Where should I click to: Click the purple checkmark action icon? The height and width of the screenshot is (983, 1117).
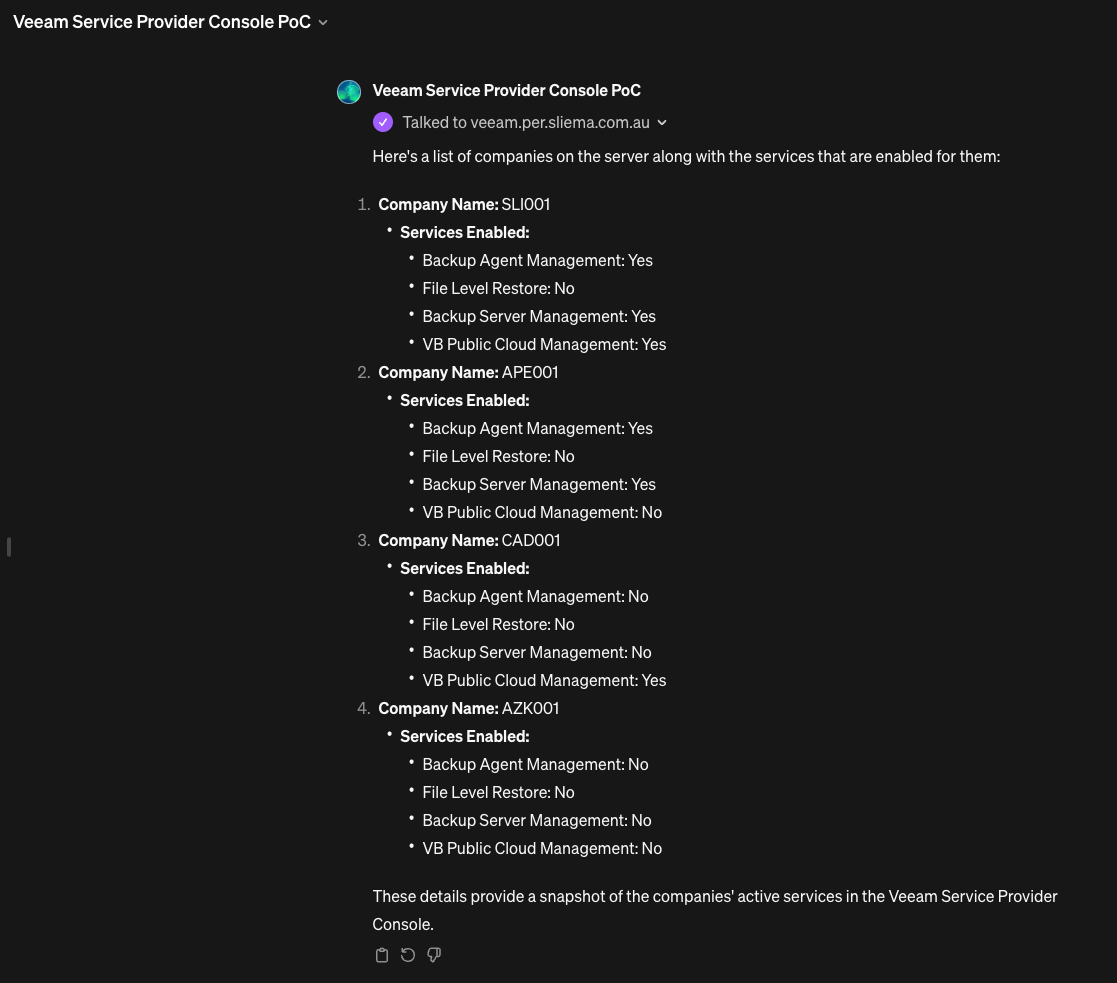click(382, 122)
